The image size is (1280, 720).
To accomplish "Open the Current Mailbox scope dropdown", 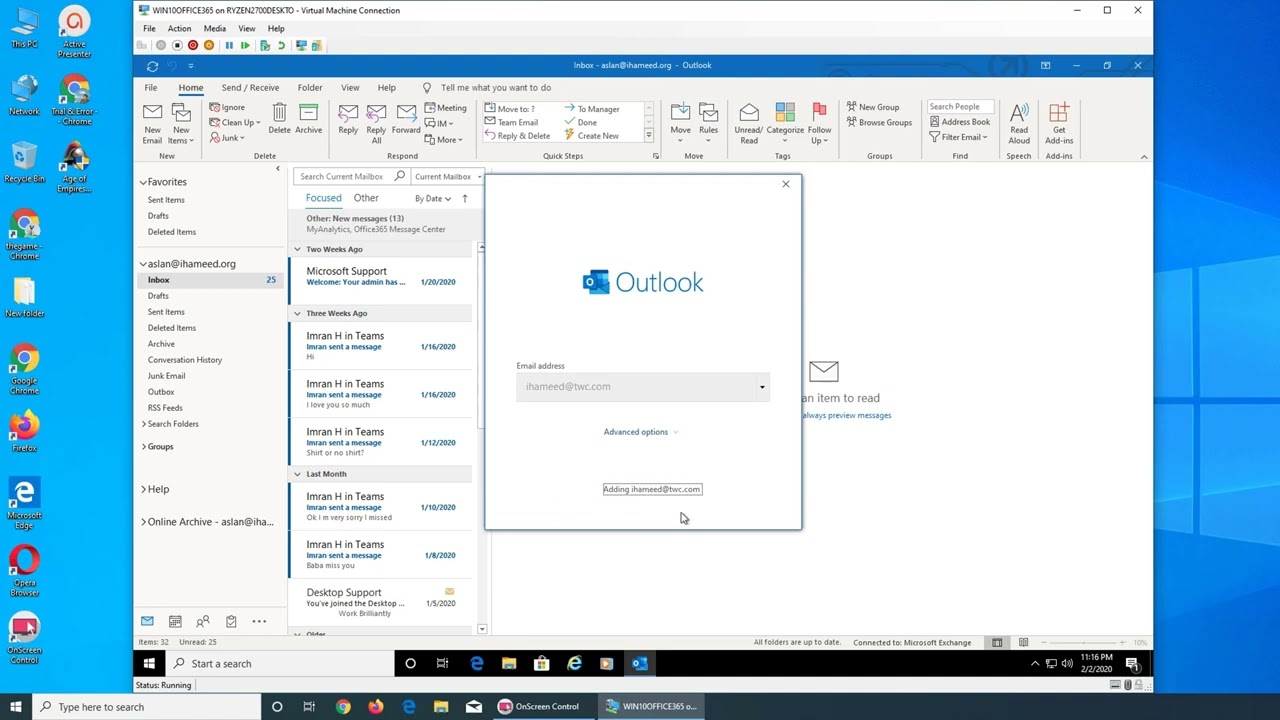I will pos(447,176).
